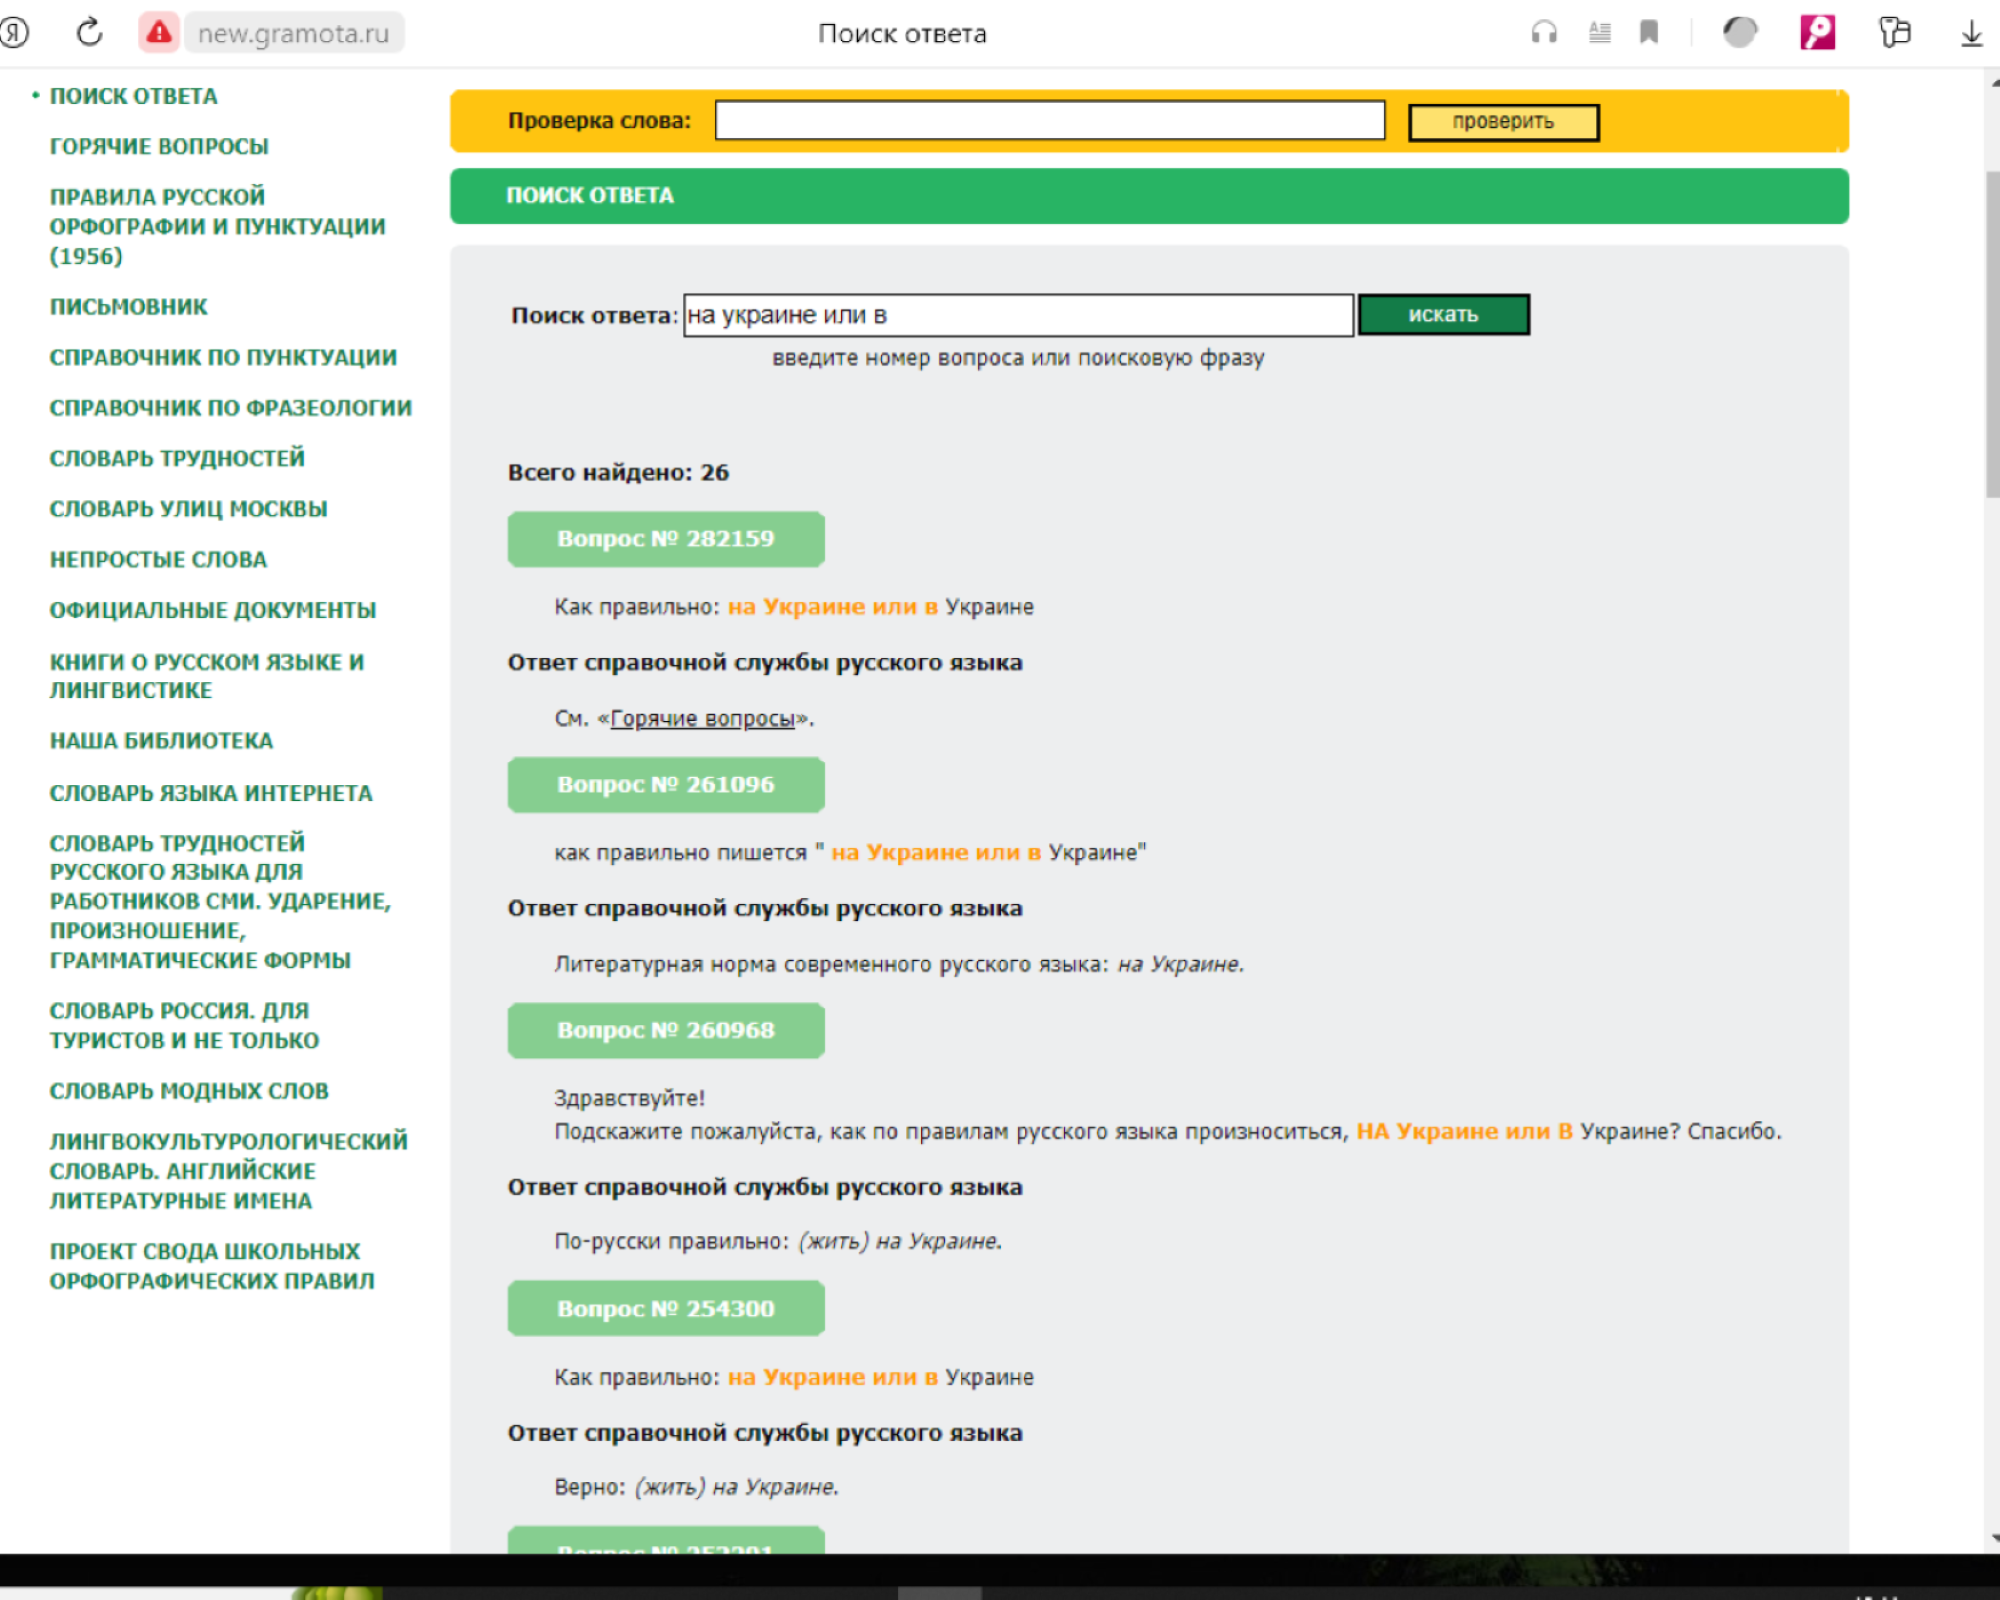Click the yellow проверить button
2000x1600 pixels.
pyautogui.click(x=1503, y=122)
